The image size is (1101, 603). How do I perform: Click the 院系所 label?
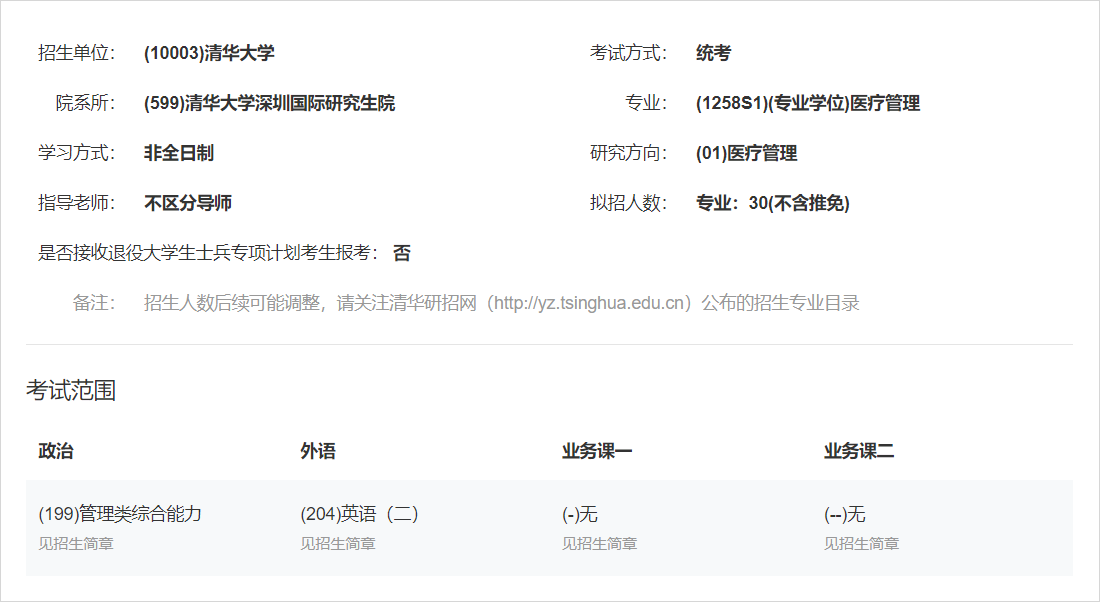[86, 103]
